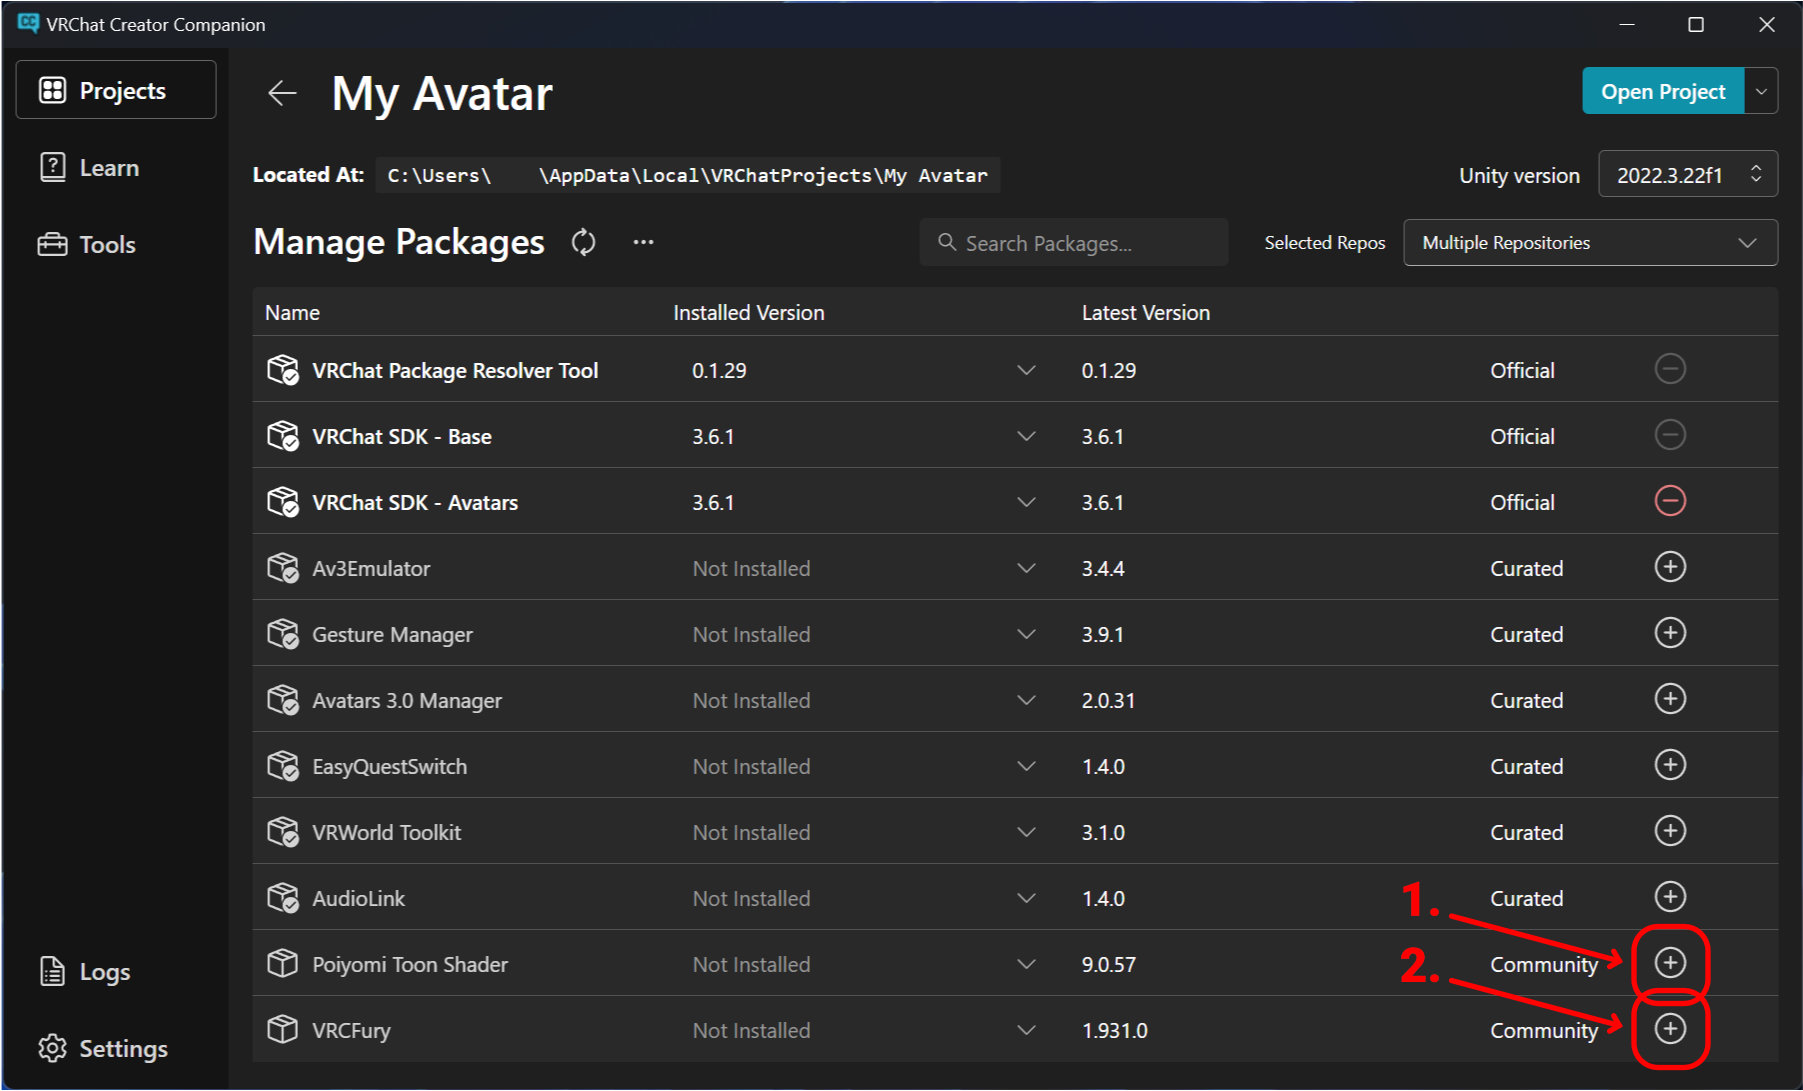Screen dimensions: 1803x1091
Task: Expand version dropdown for VRWorld Toolkit
Action: tap(1026, 832)
